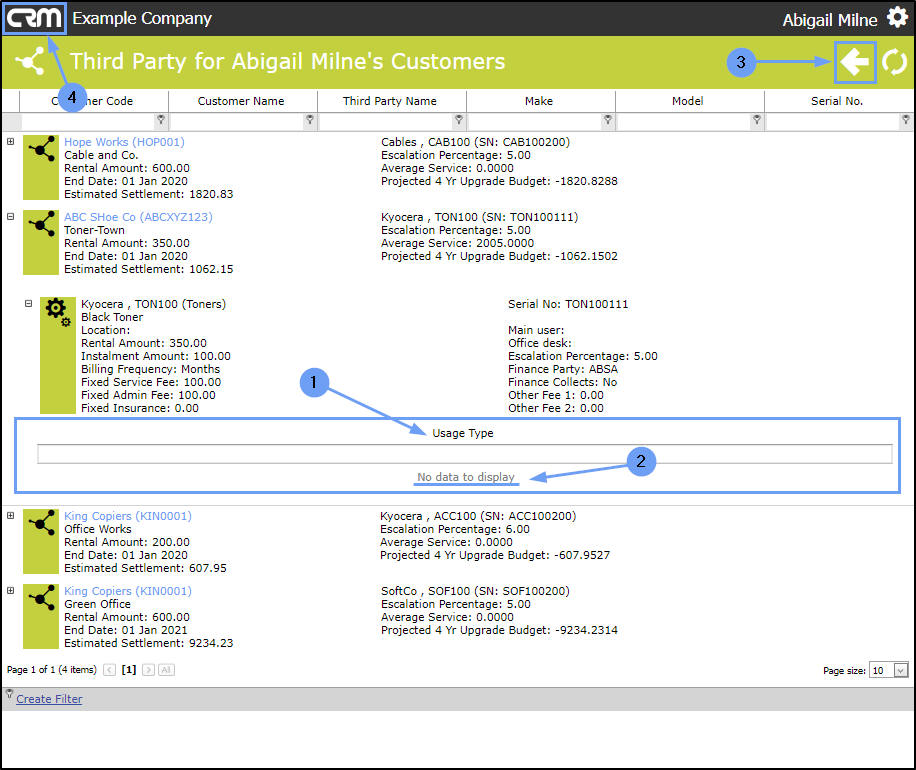Open the Page size dropdown

(901, 670)
